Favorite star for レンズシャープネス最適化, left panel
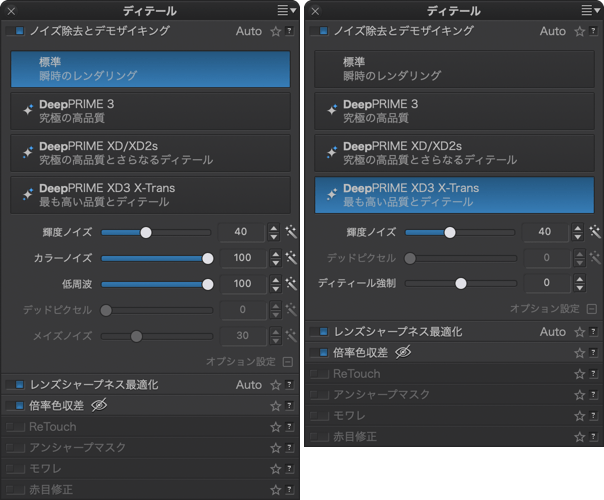This screenshot has height=500, width=604. coord(275,385)
